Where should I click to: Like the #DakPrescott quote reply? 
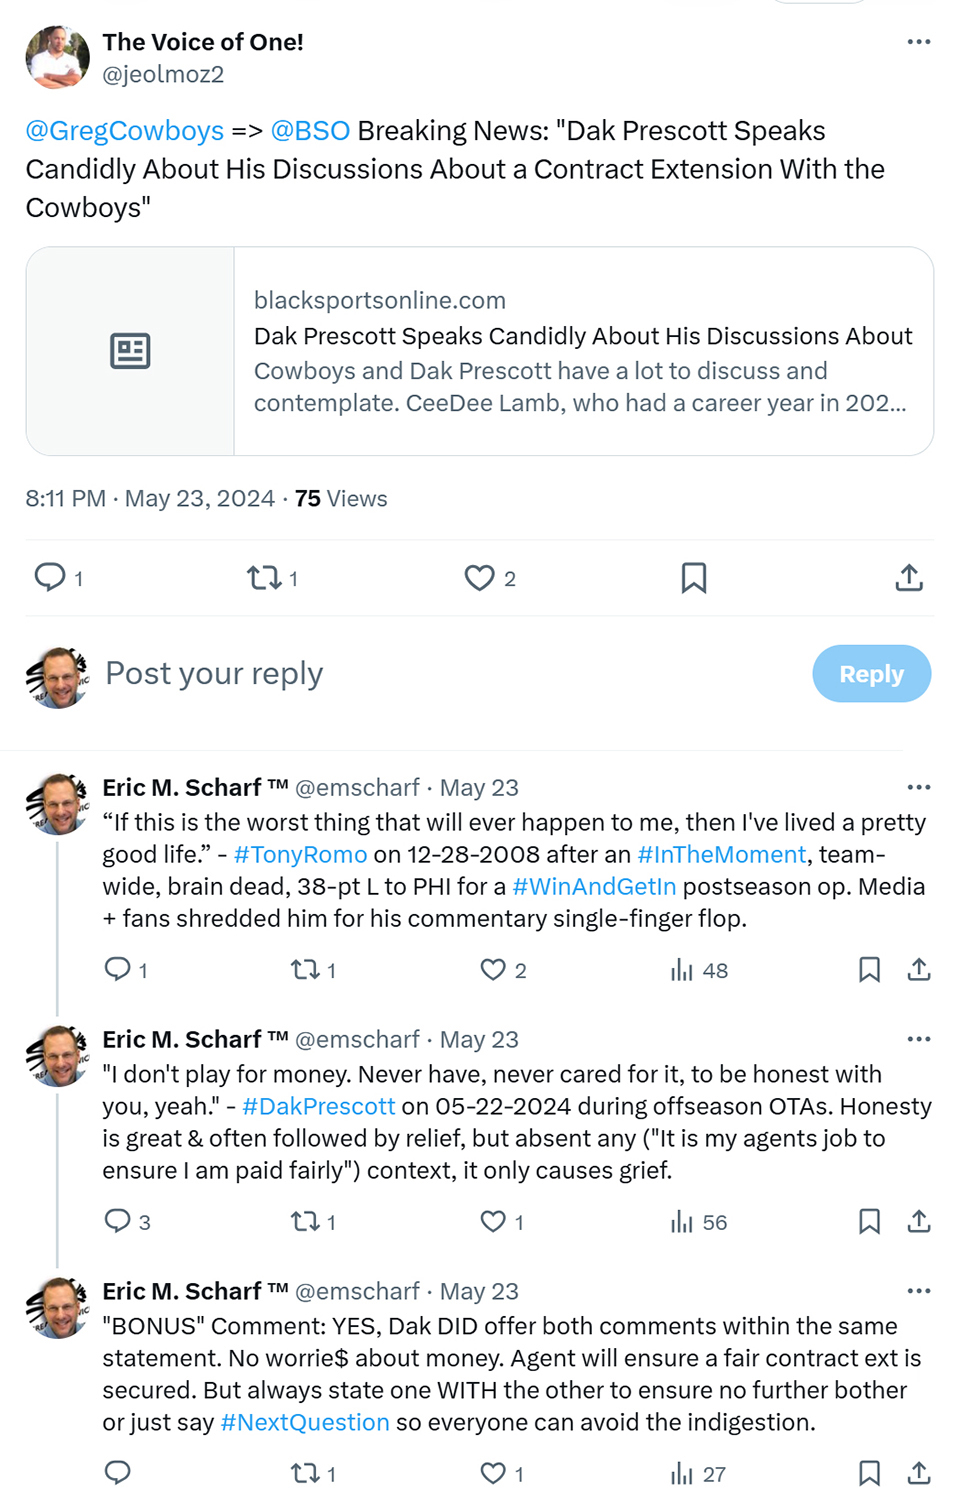point(493,1221)
